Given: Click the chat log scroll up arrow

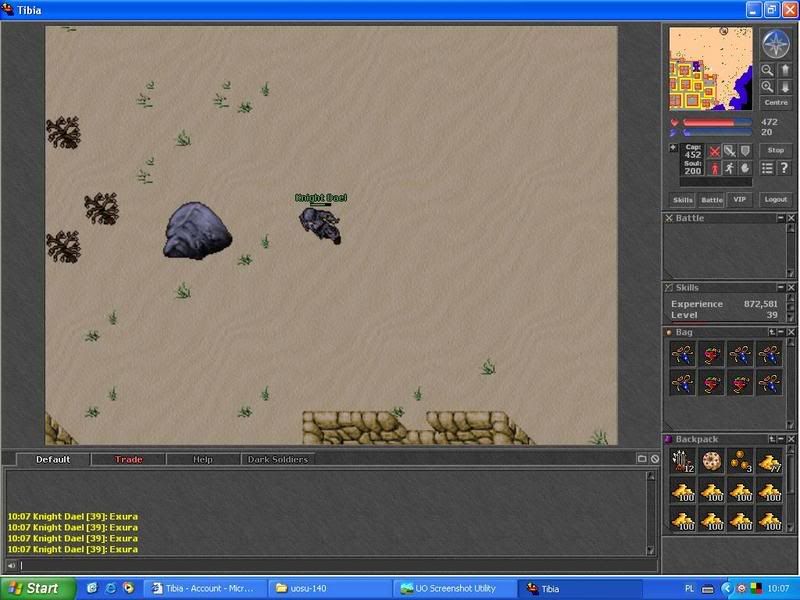Looking at the screenshot, I should 651,476.
